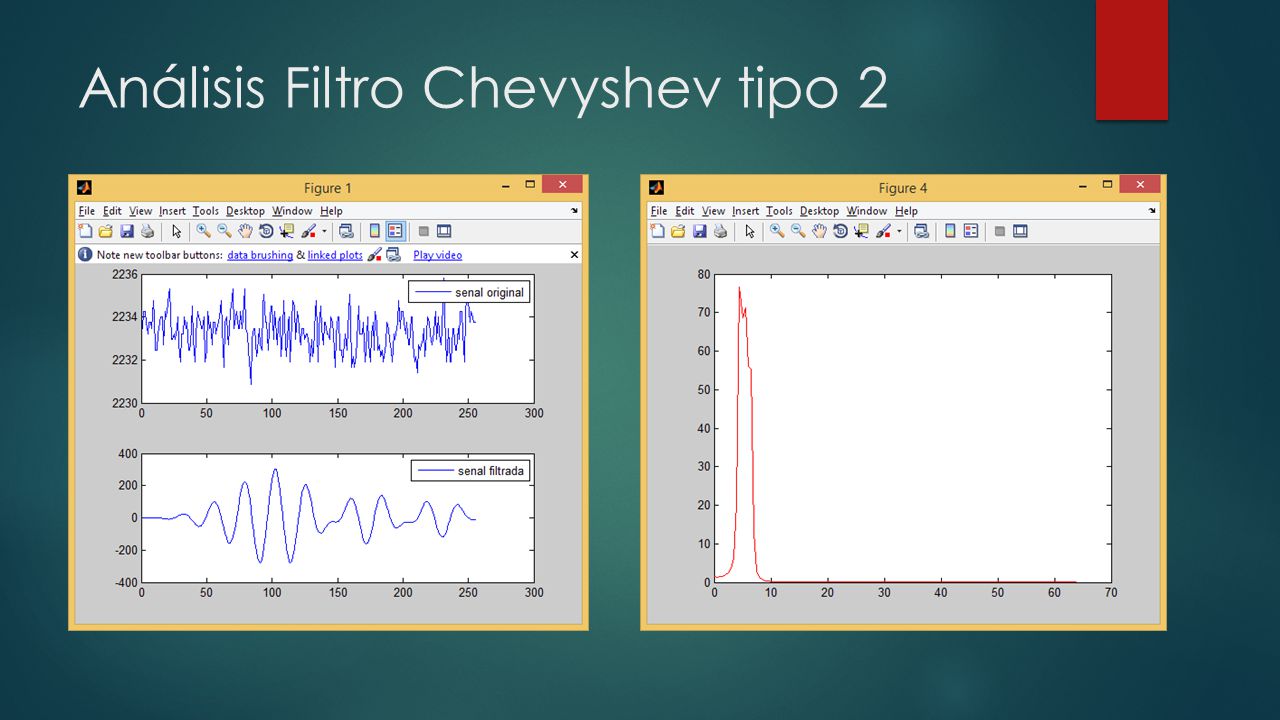The image size is (1280, 720).
Task: Activate Zoom Out tool in Figure 1
Action: [224, 231]
